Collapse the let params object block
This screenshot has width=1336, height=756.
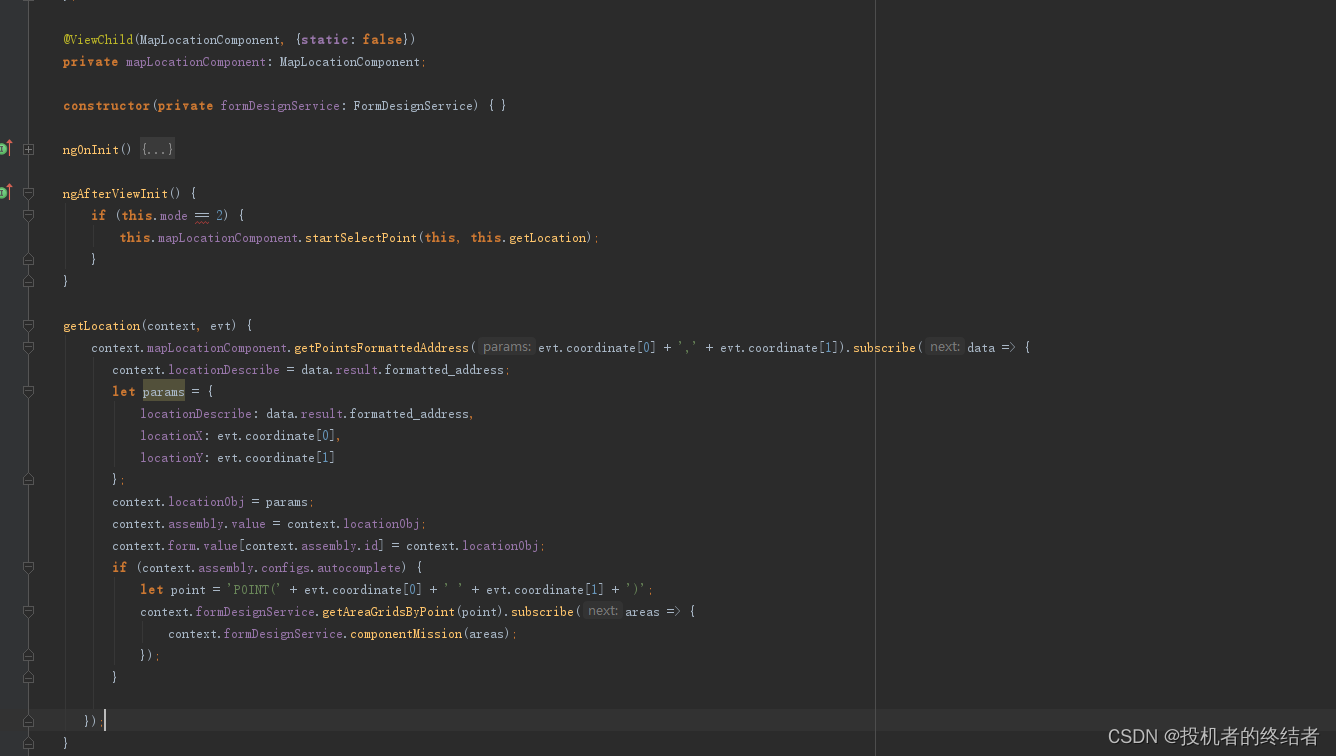pos(28,391)
